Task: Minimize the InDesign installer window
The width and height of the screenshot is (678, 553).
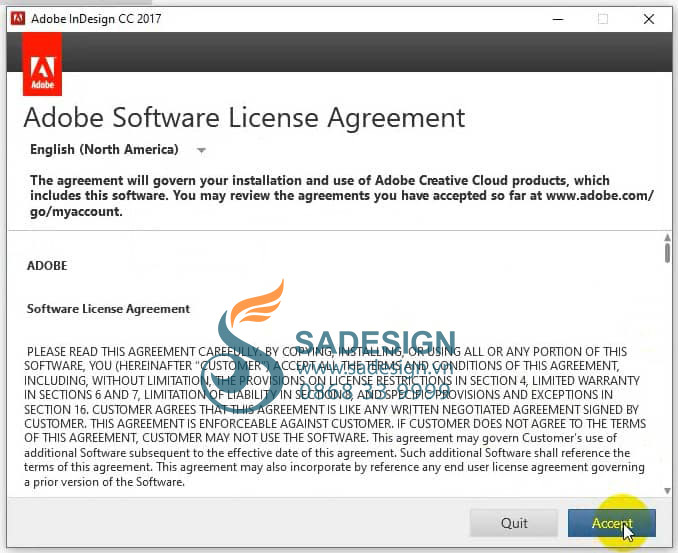Action: 558,19
